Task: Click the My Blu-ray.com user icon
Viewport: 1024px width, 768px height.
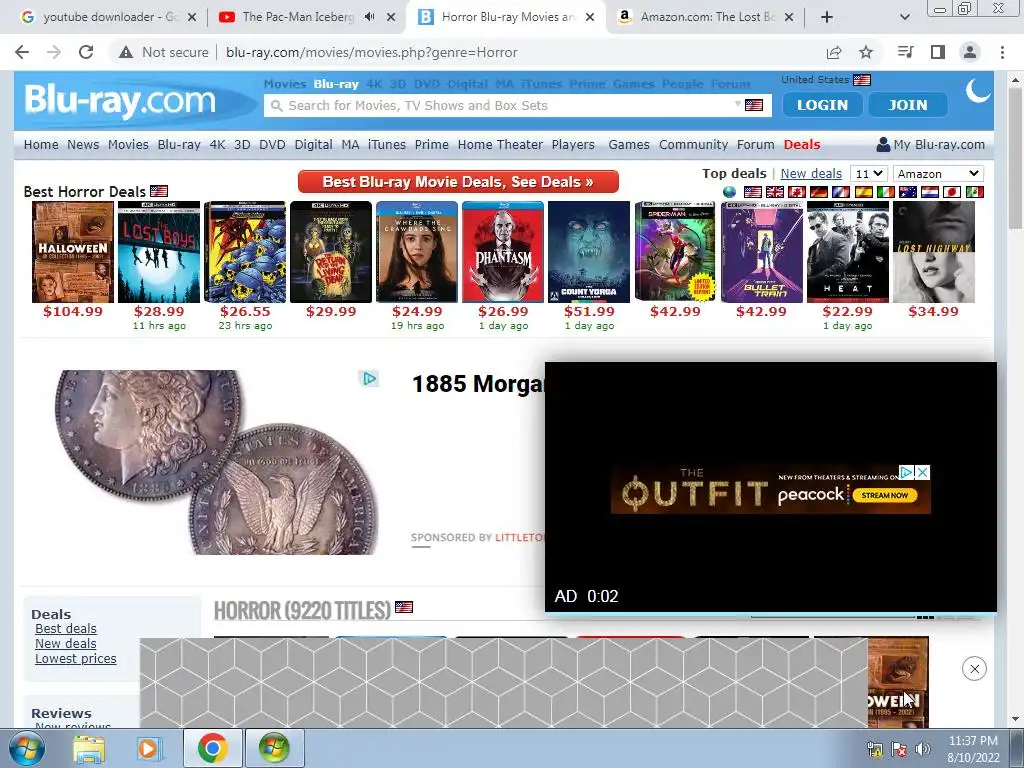Action: [x=883, y=144]
